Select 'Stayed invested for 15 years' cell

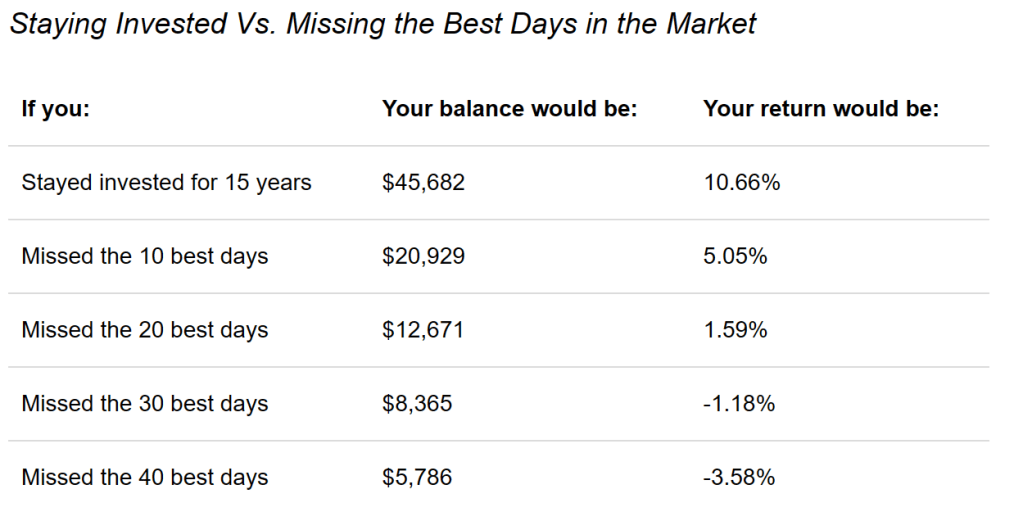coord(166,183)
